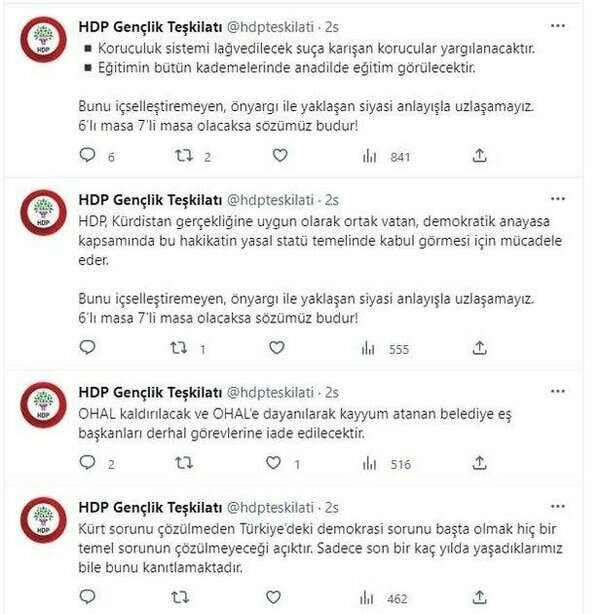Reply to the Kürdistan gerçekliği tweet

click(88, 349)
